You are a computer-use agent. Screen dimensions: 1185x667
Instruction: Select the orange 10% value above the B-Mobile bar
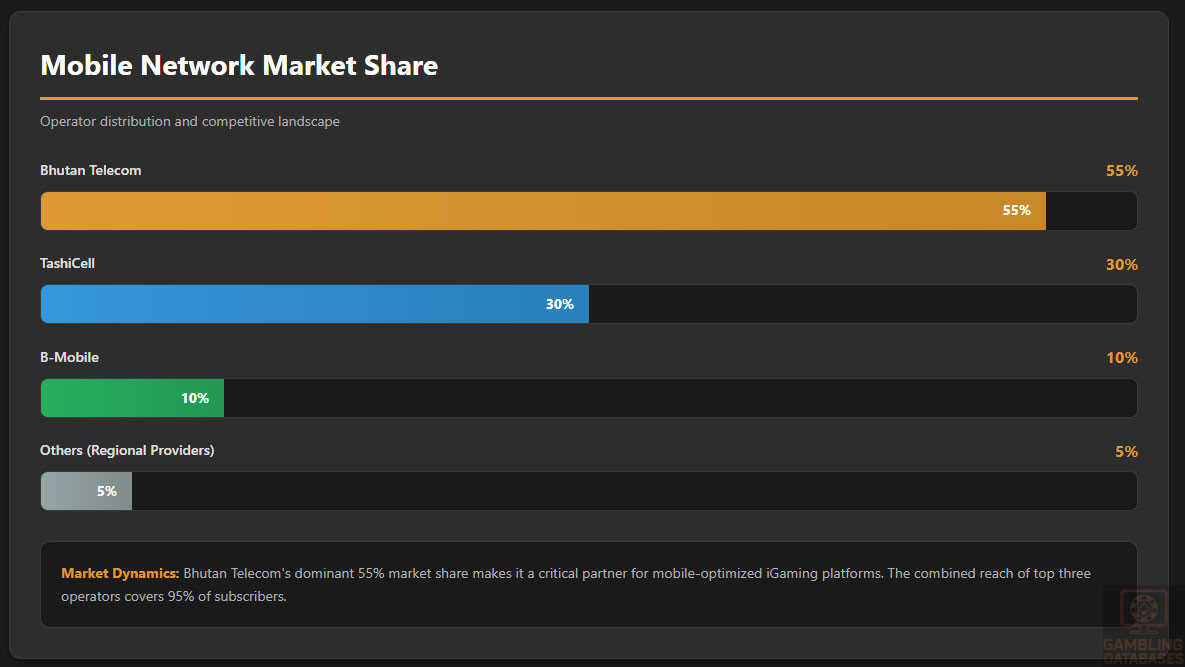click(x=1121, y=358)
